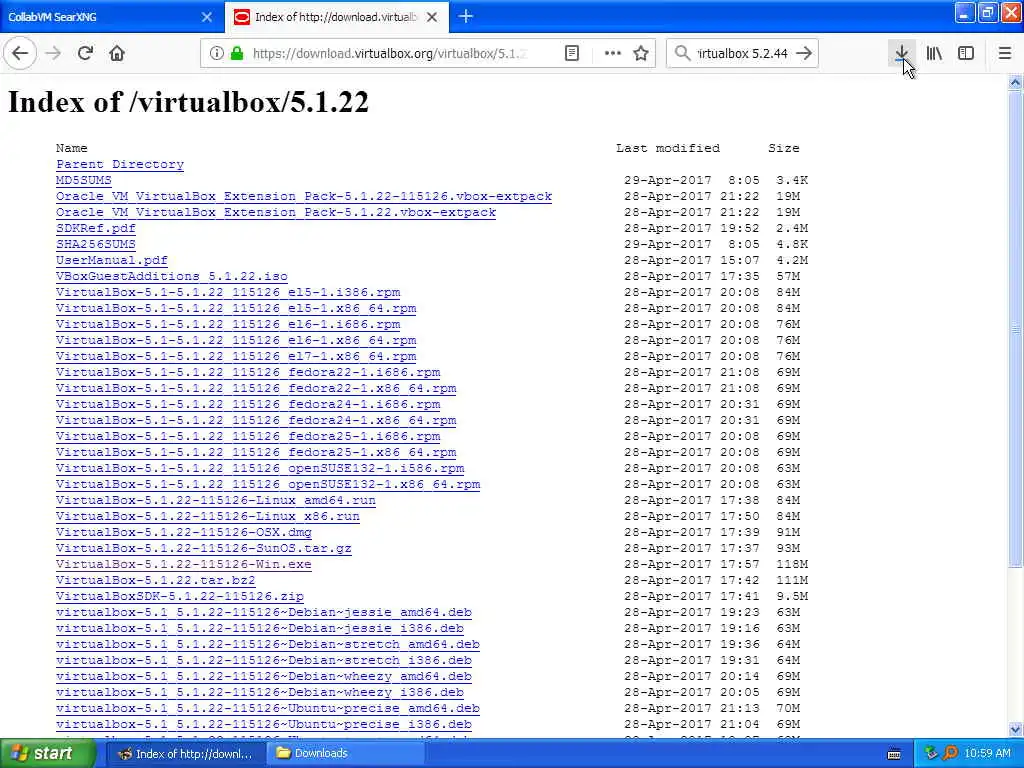Viewport: 1024px width, 768px height.
Task: Click the 10:59 AM clock
Action: pos(987,753)
